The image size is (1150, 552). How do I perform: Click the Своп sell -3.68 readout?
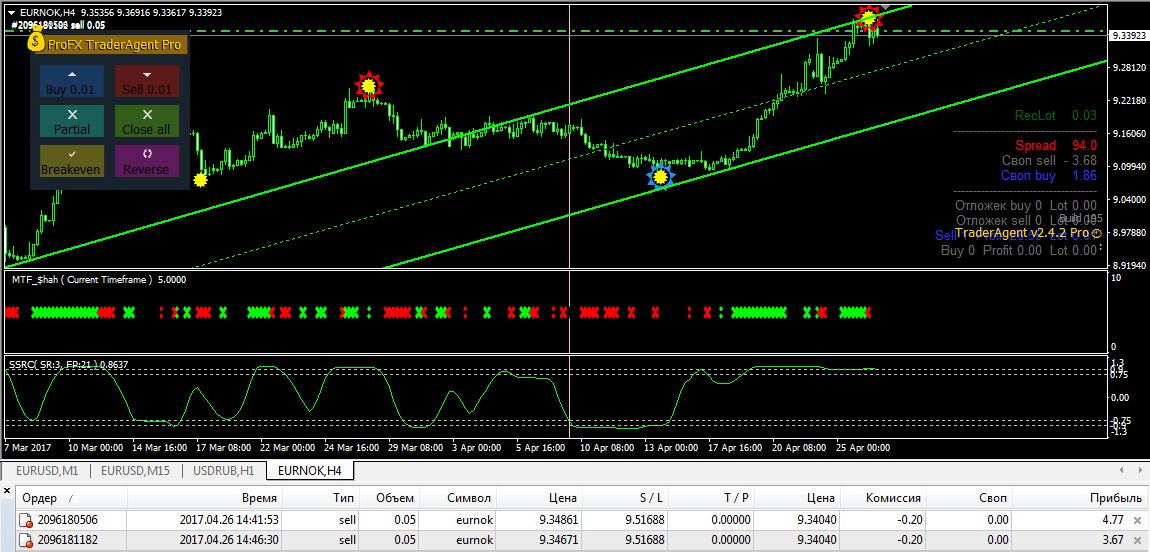click(x=1049, y=161)
